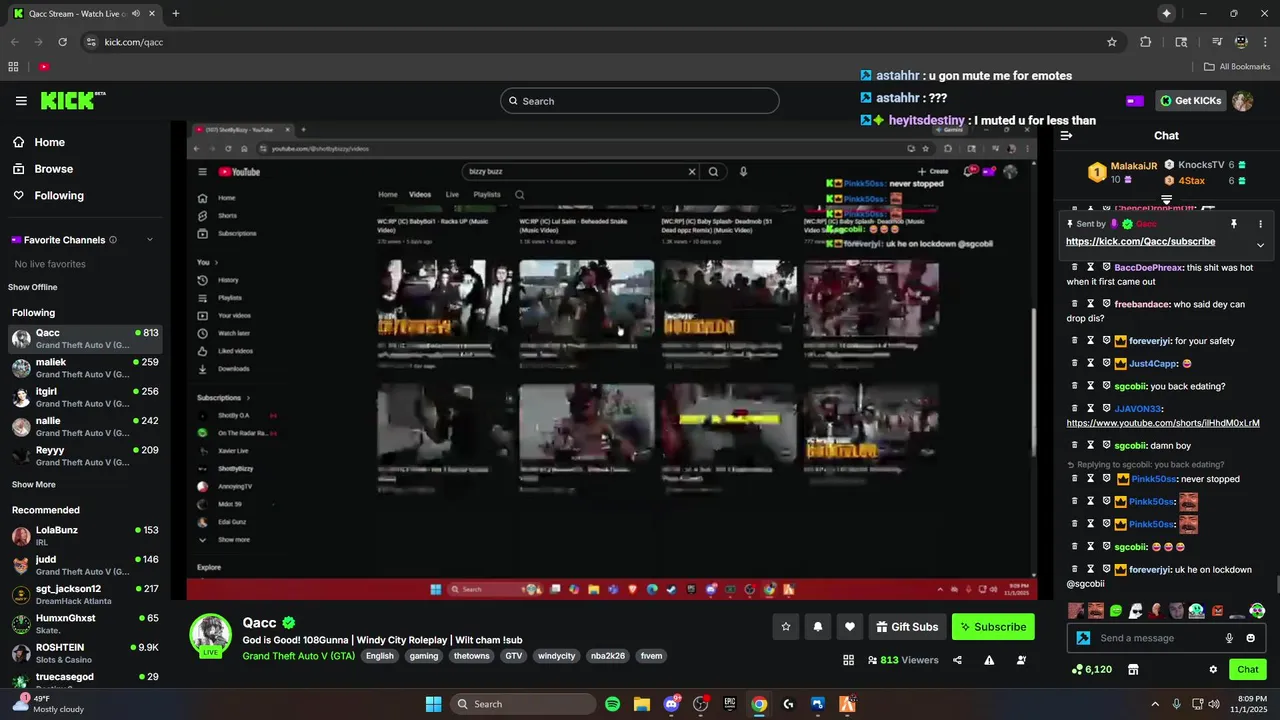
Task: Open the Kick hamburger sidebar menu
Action: [21, 101]
